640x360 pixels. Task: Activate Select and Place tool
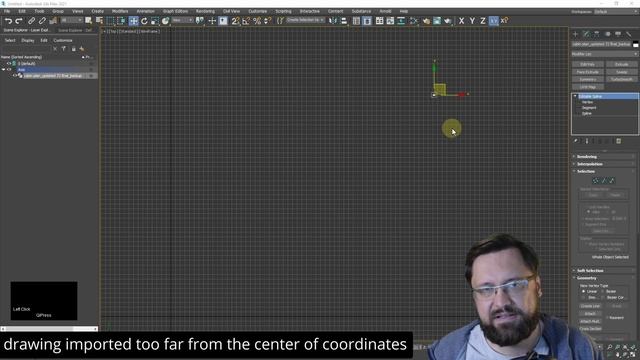click(x=165, y=20)
